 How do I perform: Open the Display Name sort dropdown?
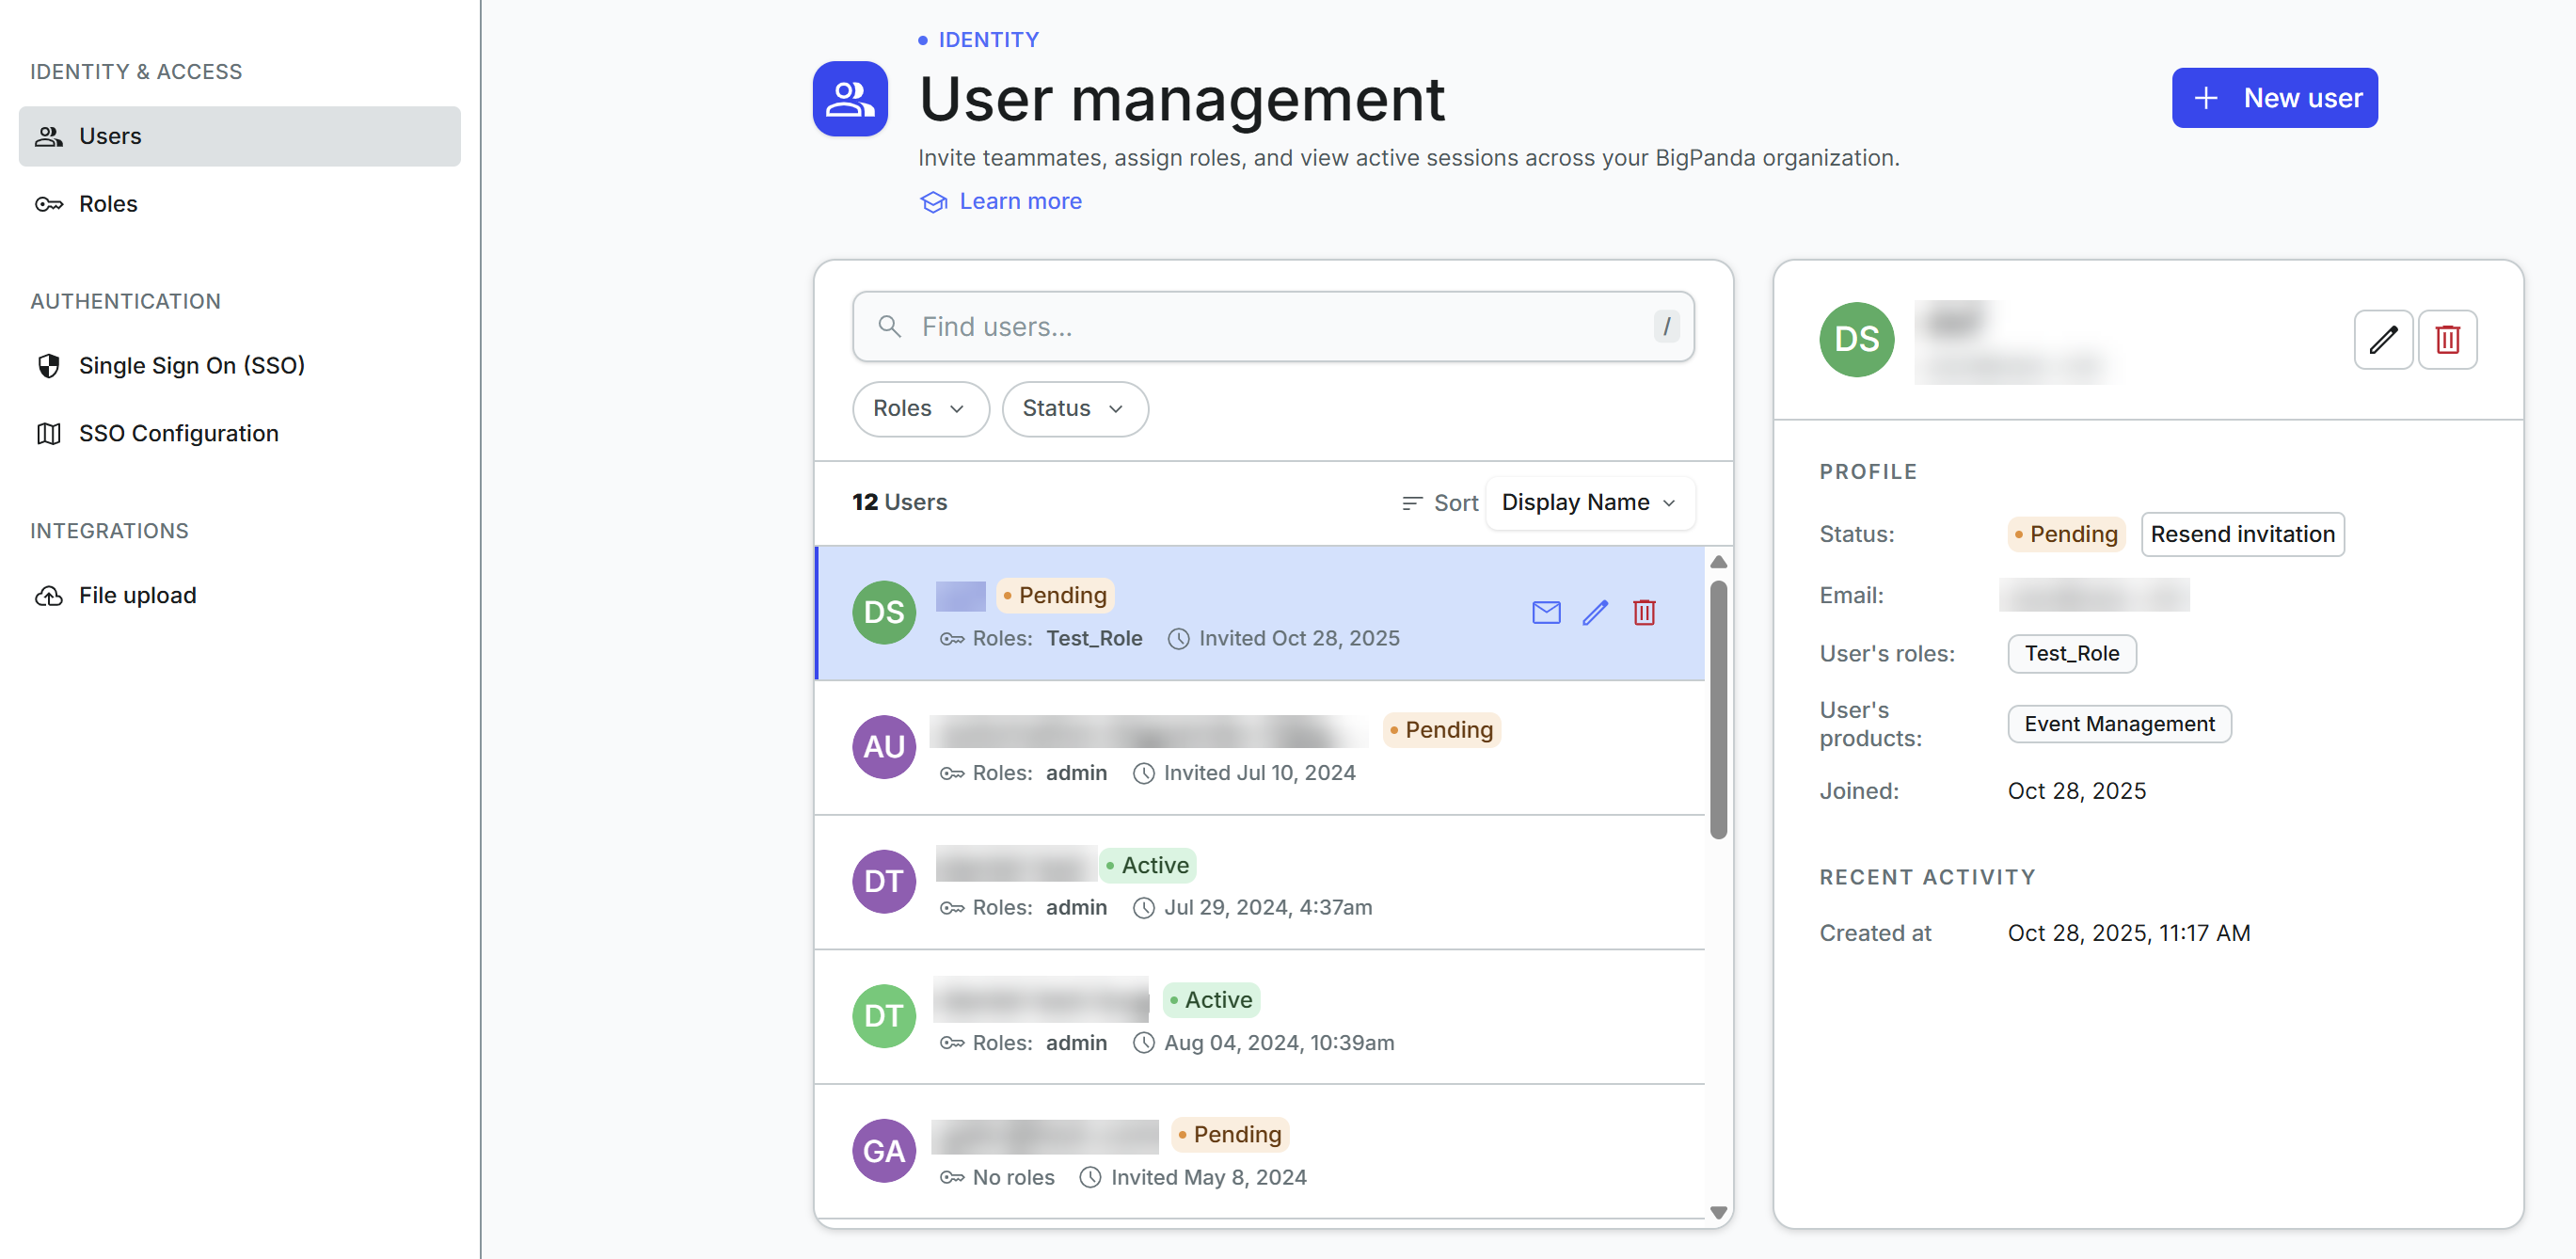(x=1589, y=503)
